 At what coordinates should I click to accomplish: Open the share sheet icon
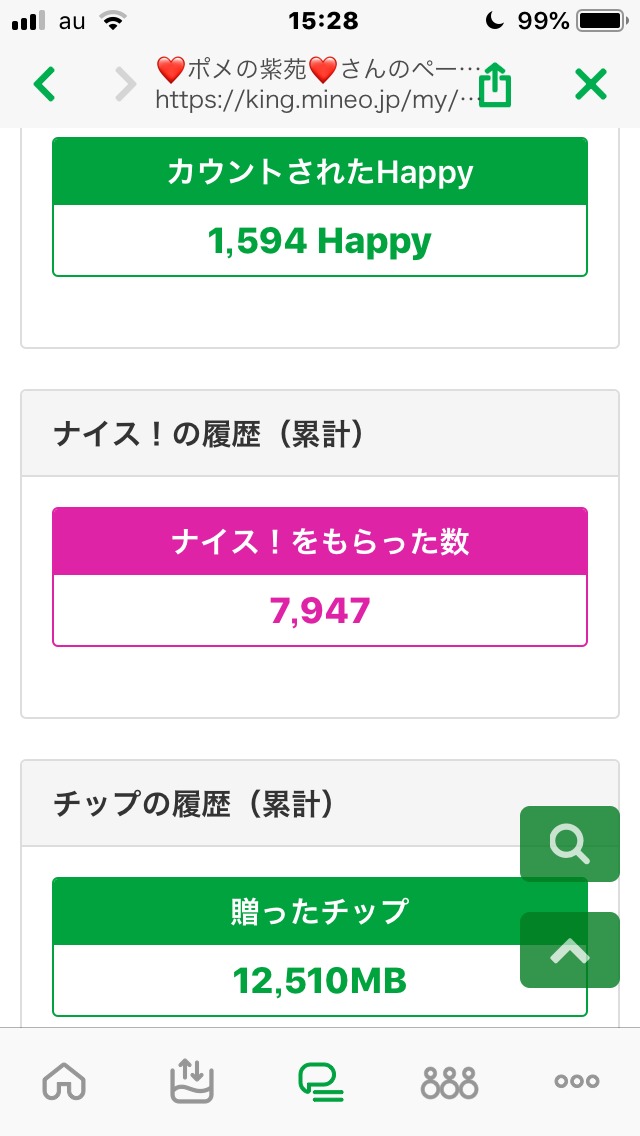pyautogui.click(x=495, y=85)
